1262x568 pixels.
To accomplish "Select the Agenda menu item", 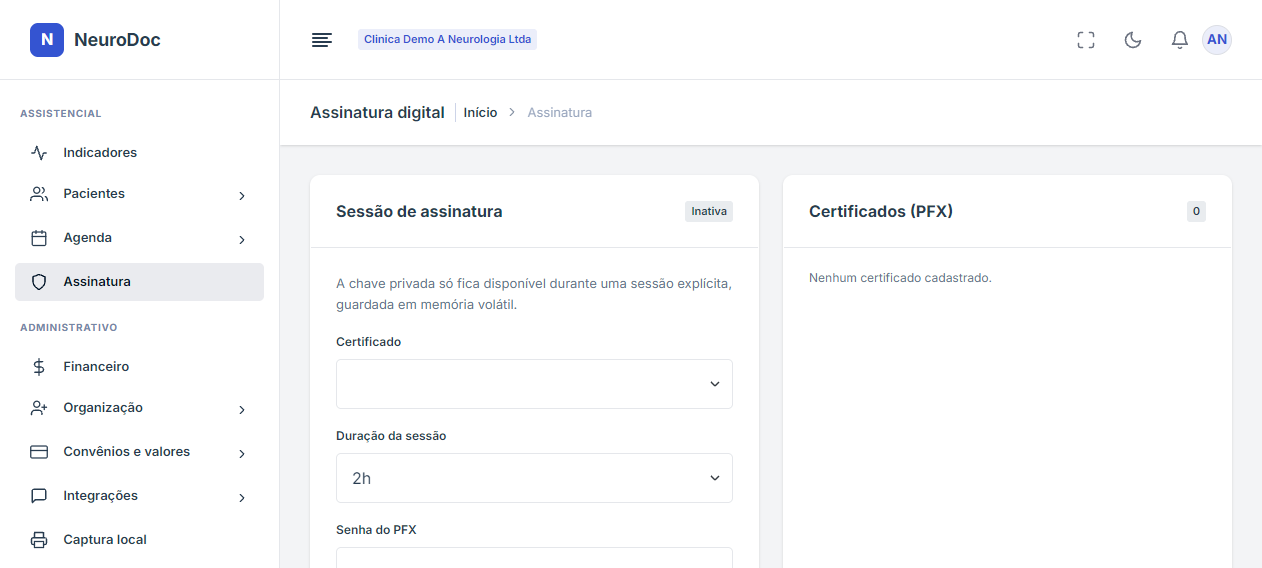I will [139, 238].
